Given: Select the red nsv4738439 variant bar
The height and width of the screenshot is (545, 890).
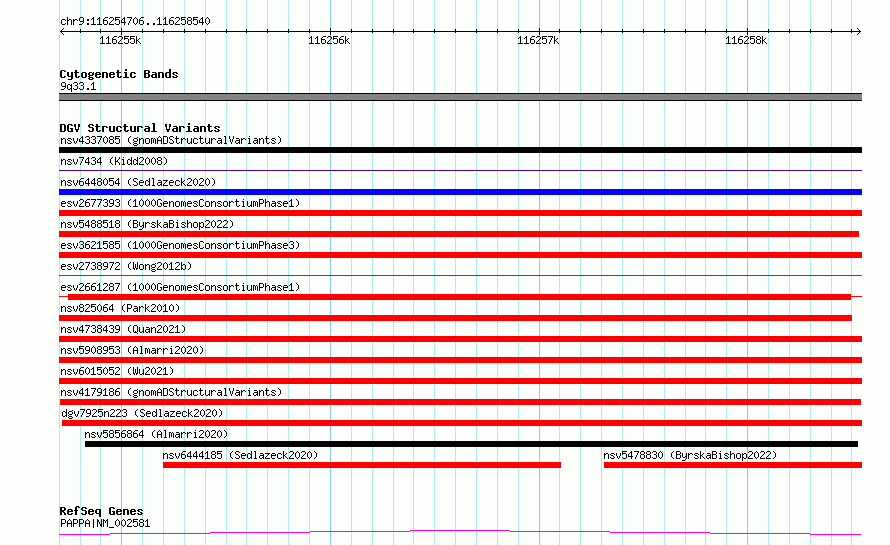Looking at the screenshot, I should pyautogui.click(x=460, y=339).
